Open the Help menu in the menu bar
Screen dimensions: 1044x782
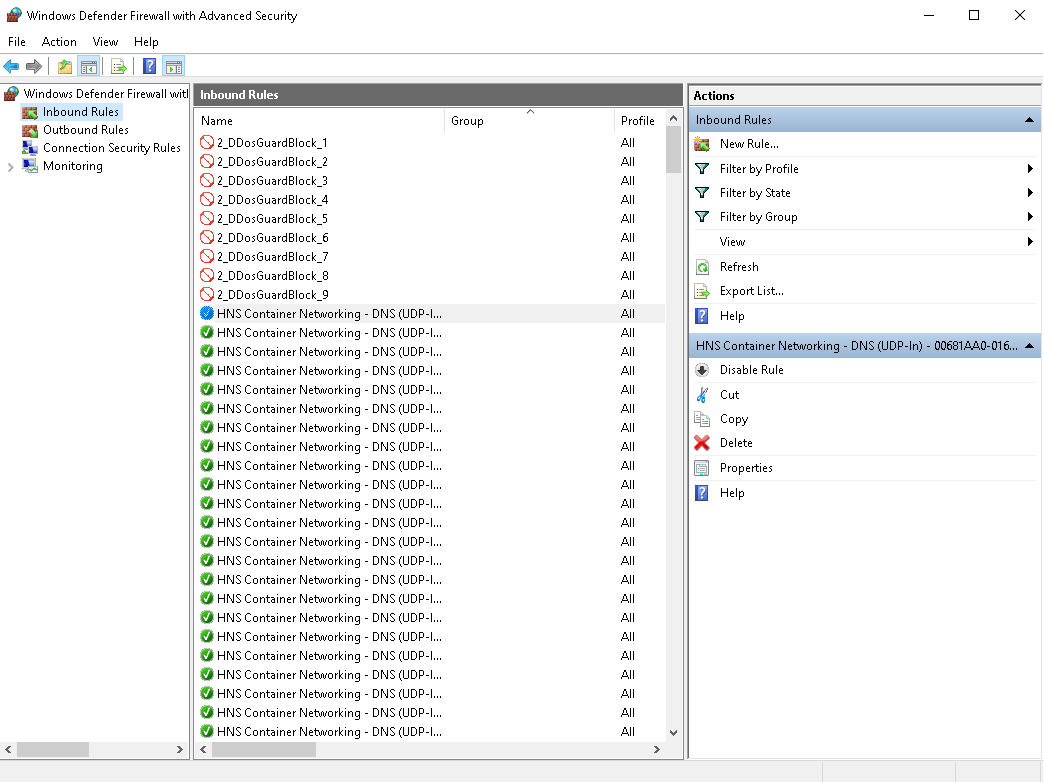[x=146, y=42]
